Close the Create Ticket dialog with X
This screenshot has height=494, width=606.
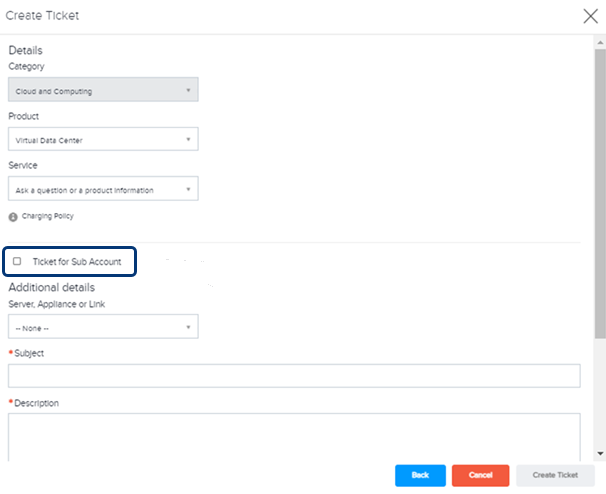(x=591, y=16)
